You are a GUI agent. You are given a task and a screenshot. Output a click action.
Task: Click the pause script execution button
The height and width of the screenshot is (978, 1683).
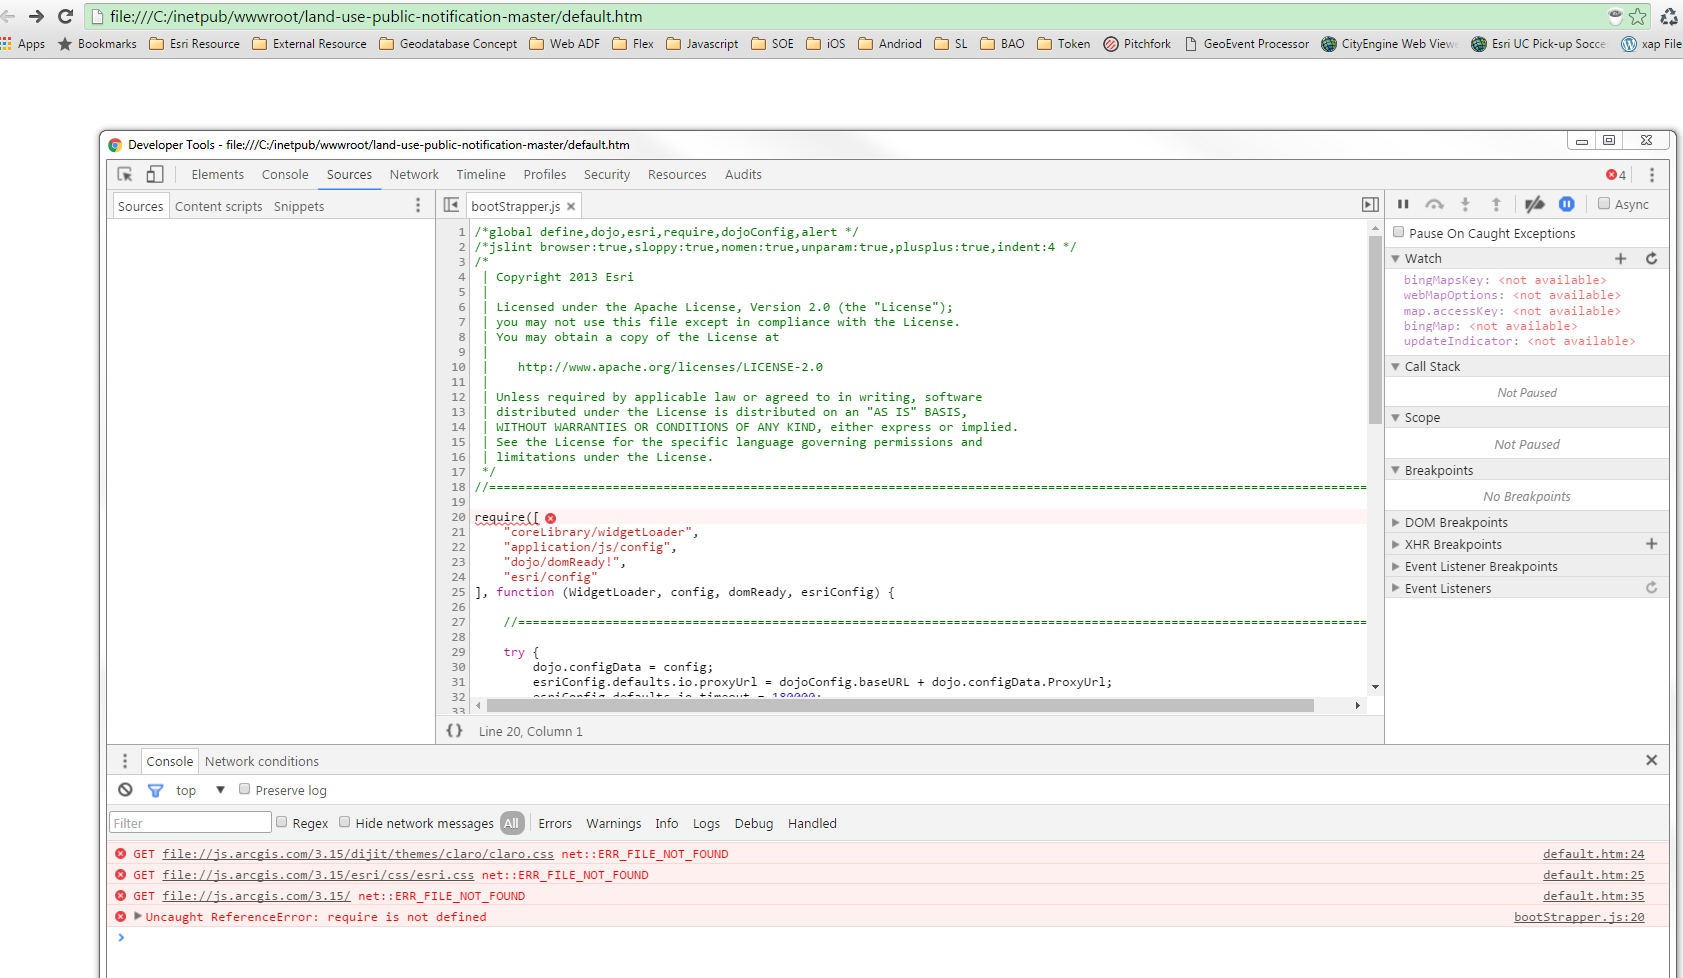[x=1403, y=204]
